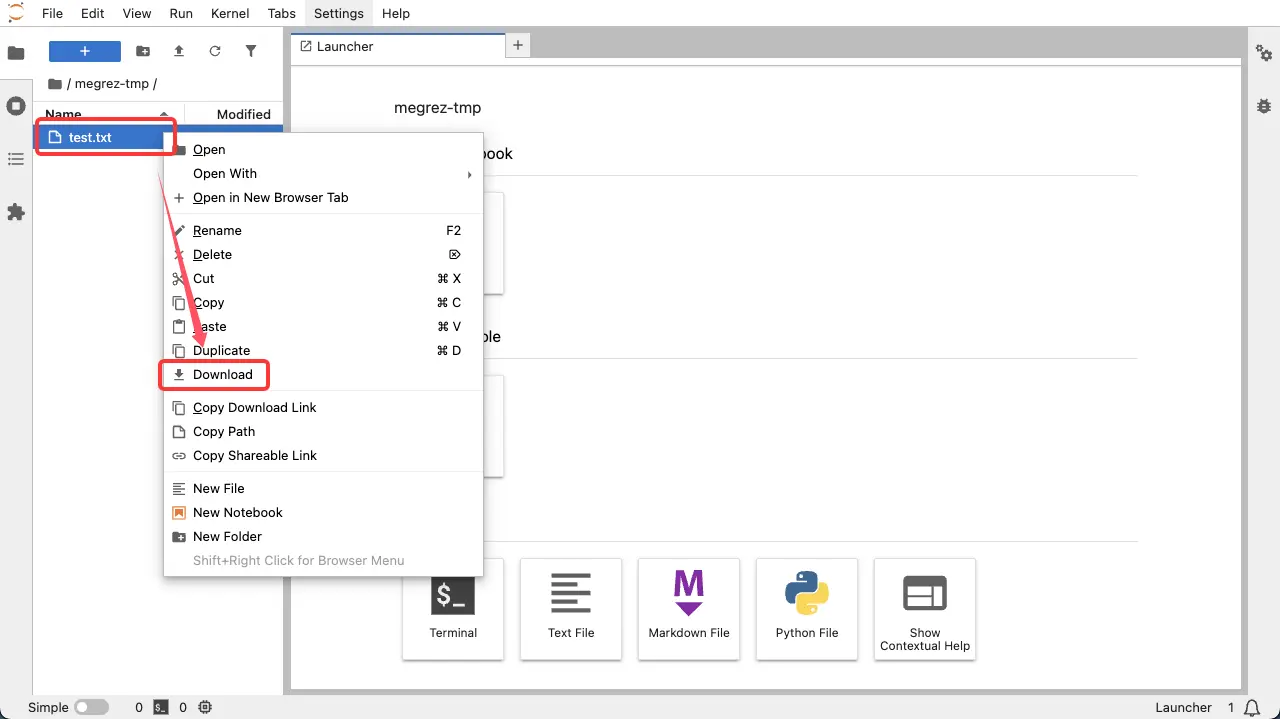
Task: Click the notification bell in status bar
Action: point(1251,707)
